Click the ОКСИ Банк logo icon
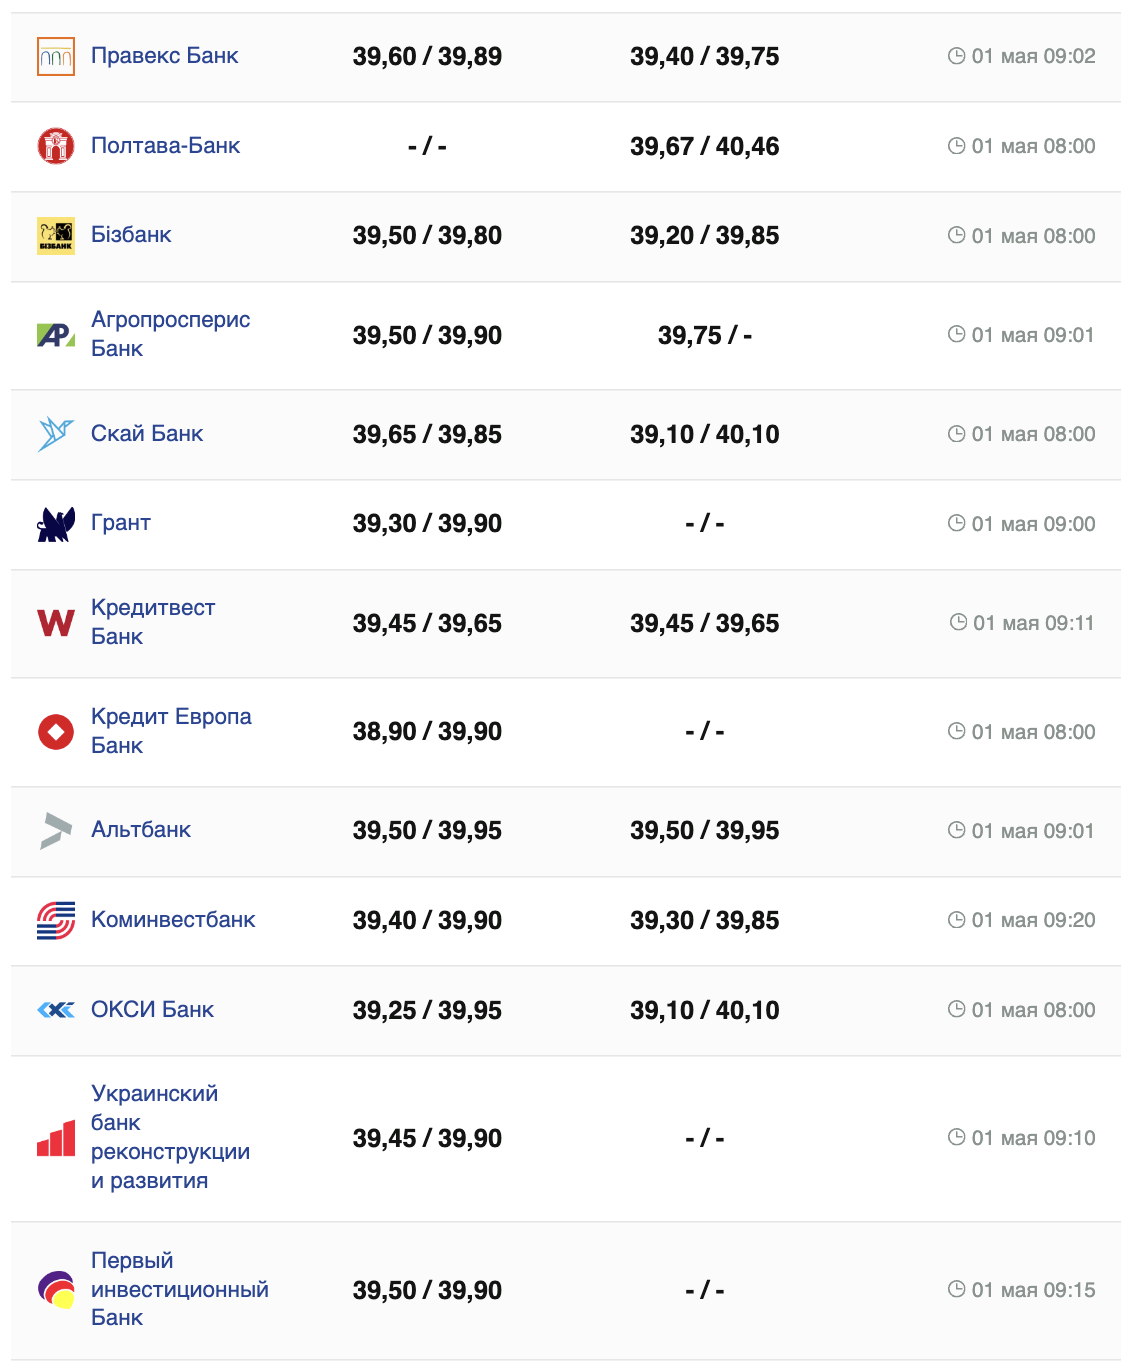The height and width of the screenshot is (1368, 1148). 56,1010
